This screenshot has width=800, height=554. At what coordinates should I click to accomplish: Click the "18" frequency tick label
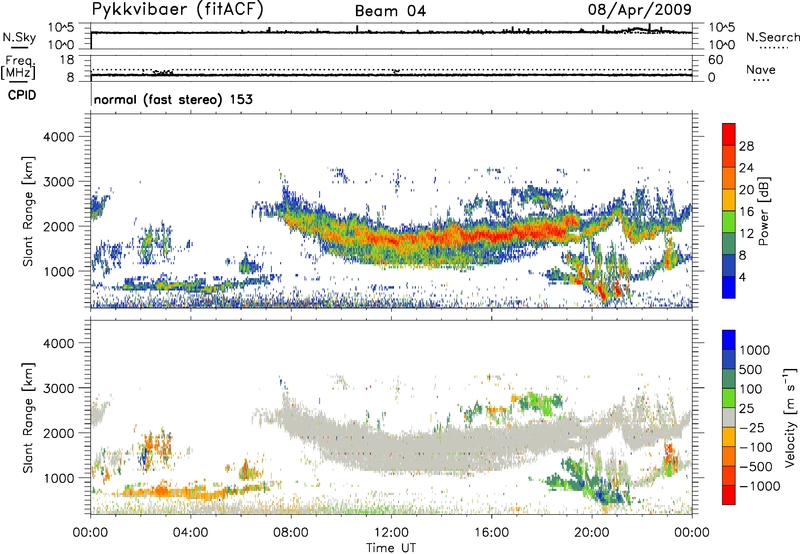click(x=67, y=60)
